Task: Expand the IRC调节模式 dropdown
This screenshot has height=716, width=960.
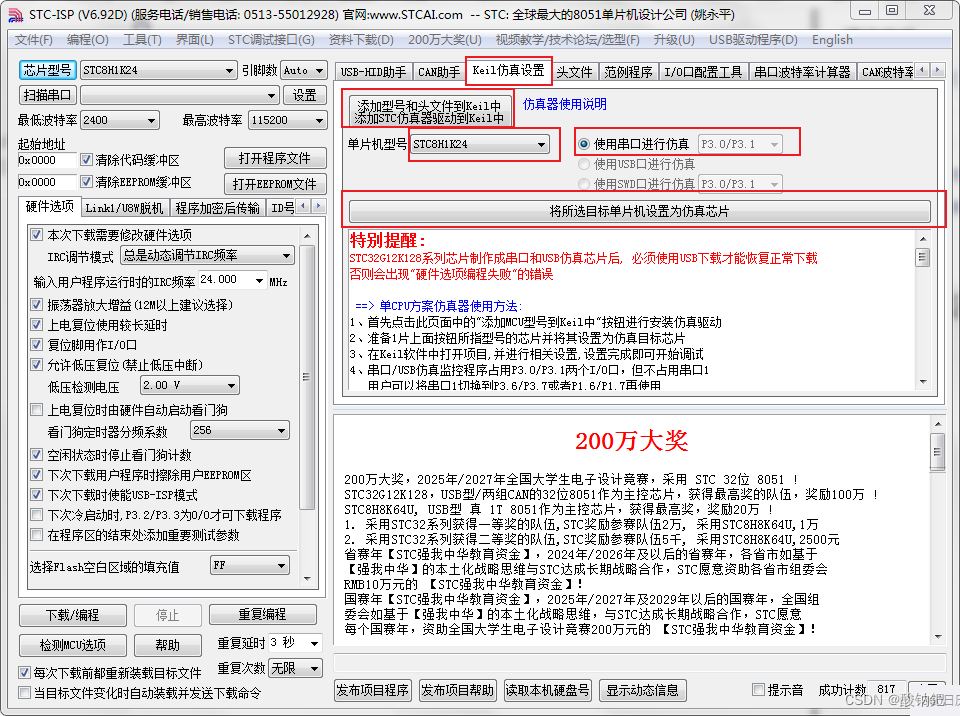Action: [x=286, y=255]
